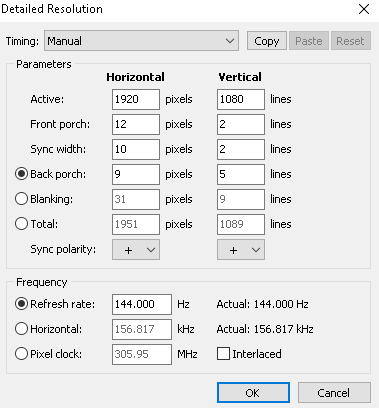Screen dimensions: 379x408
Task: Choose the Refresh rate radio option
Action: coord(21,304)
